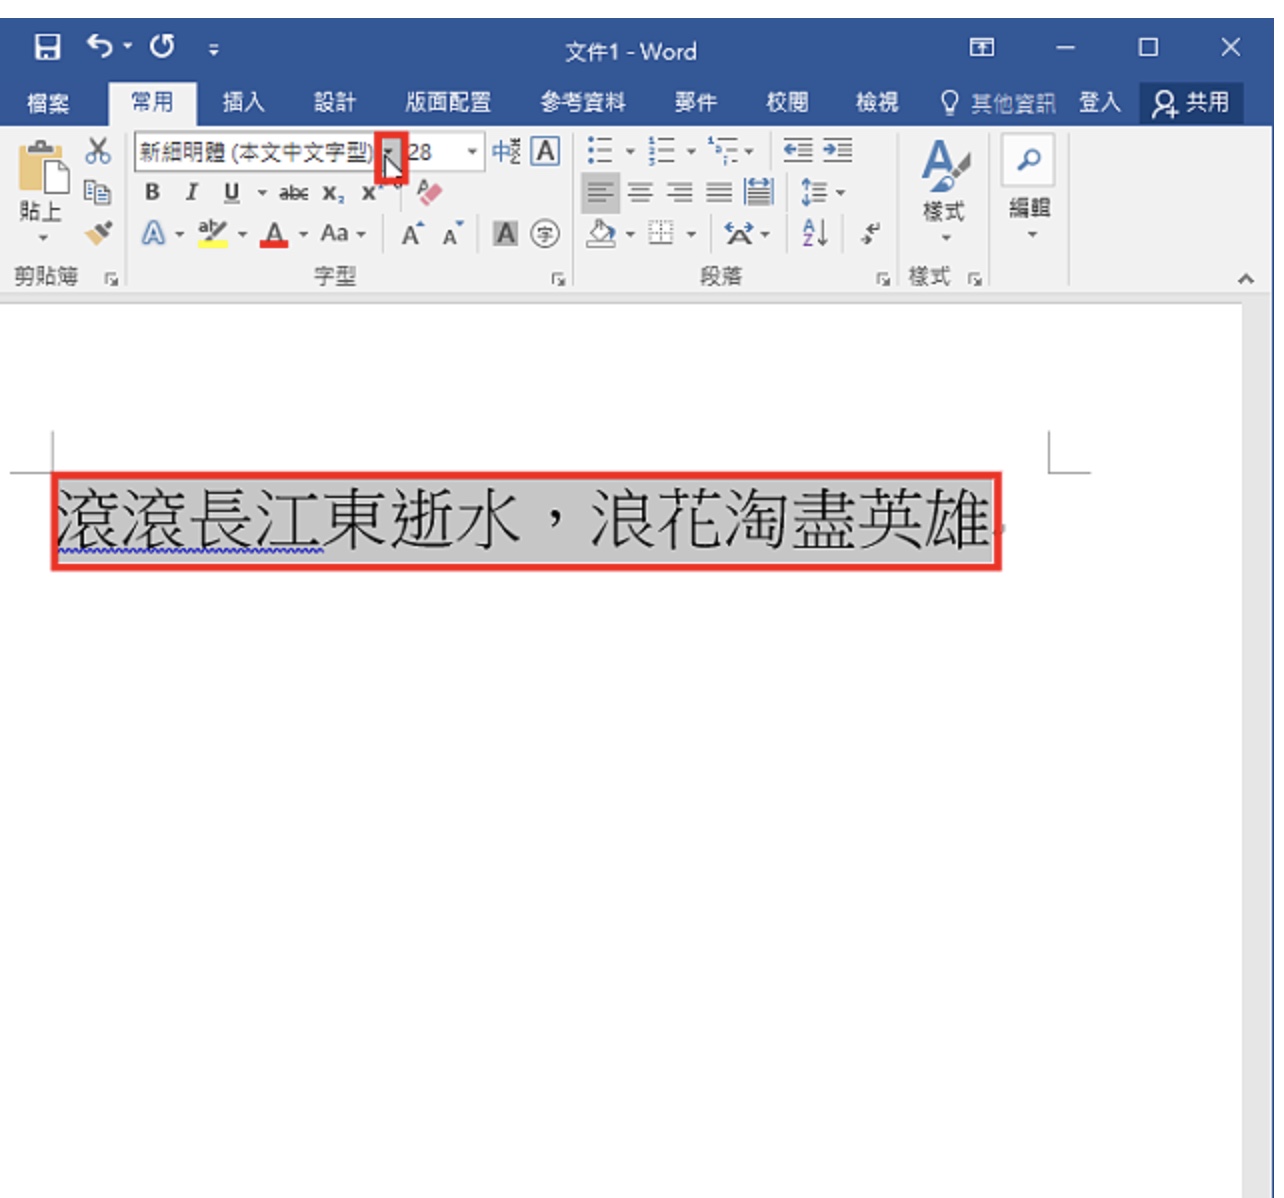Open the 檔案 File tab
Viewport: 1284px width, 1198px height.
48,102
